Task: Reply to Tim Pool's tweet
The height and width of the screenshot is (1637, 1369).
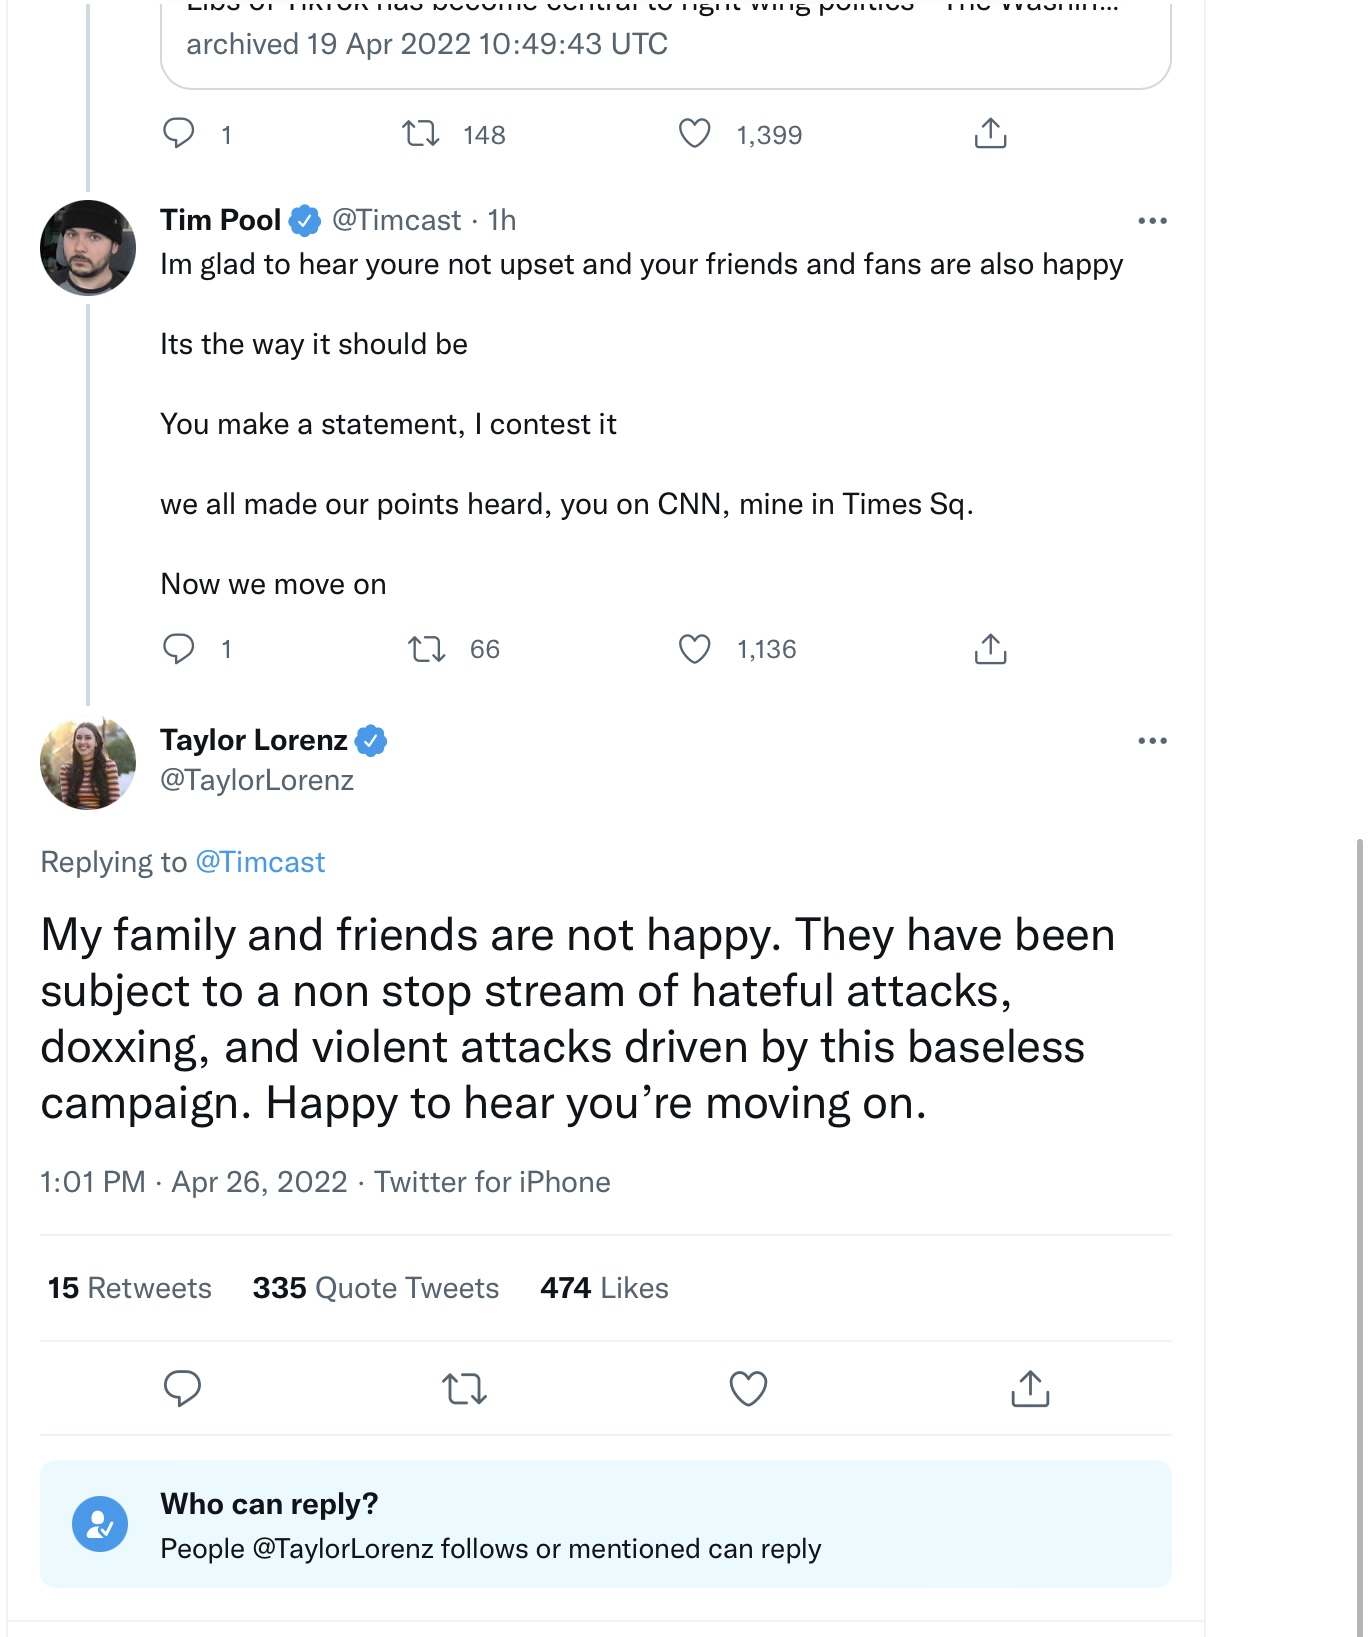Action: point(179,649)
